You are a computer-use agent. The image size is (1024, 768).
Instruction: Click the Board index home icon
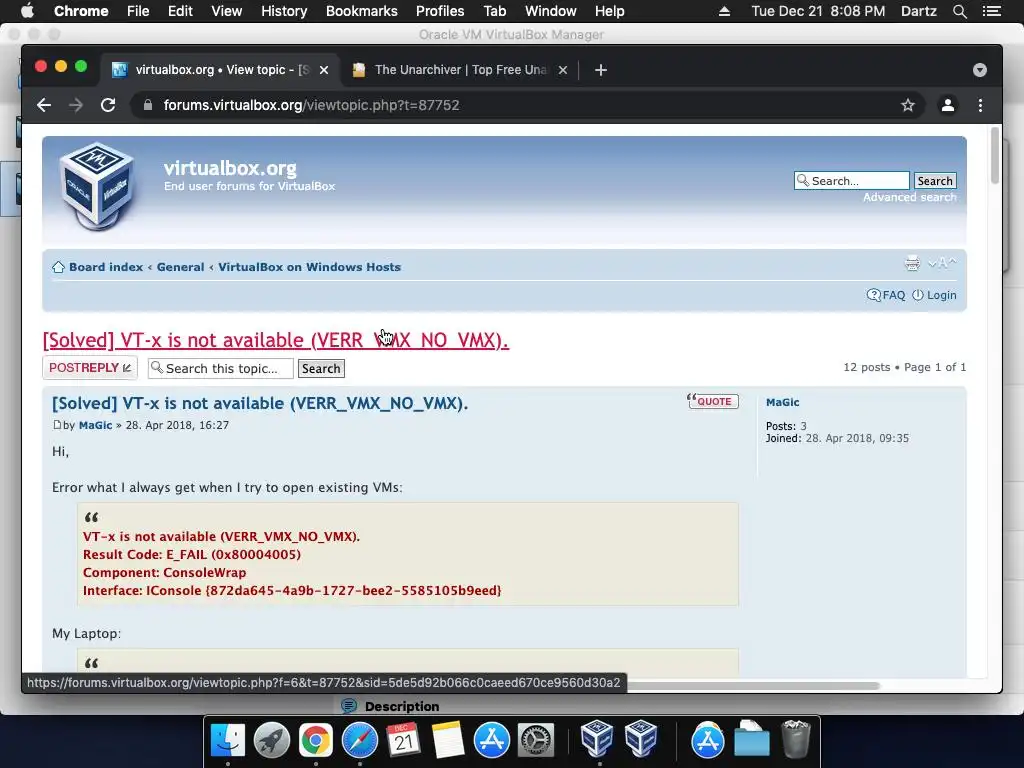58,267
